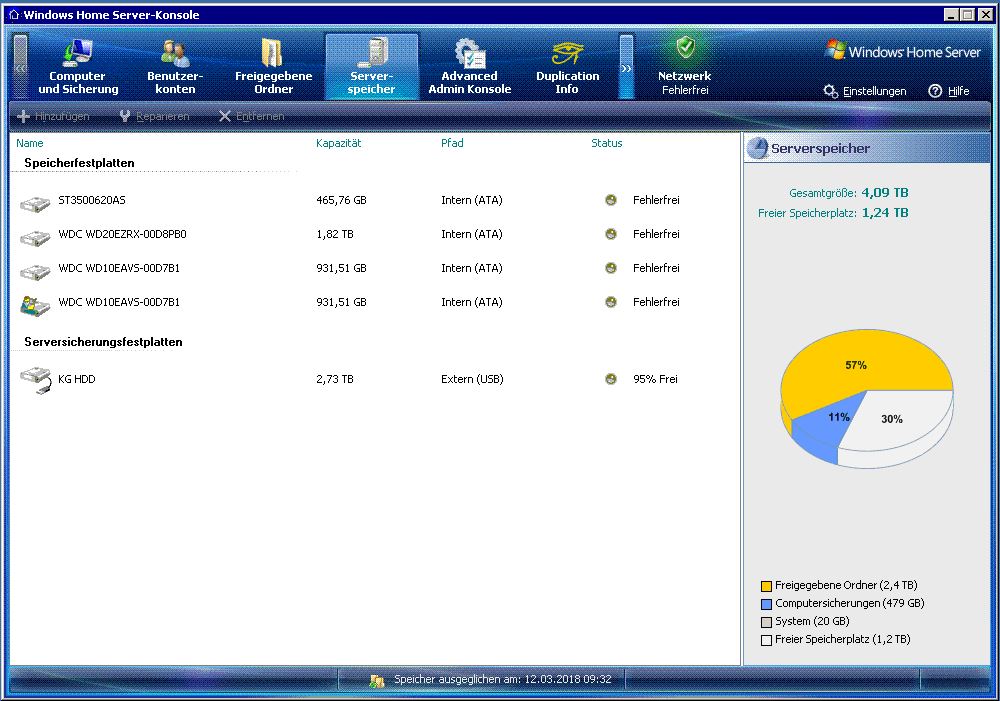The height and width of the screenshot is (701, 1000).
Task: Sort list by Status column header
Action: coord(606,143)
